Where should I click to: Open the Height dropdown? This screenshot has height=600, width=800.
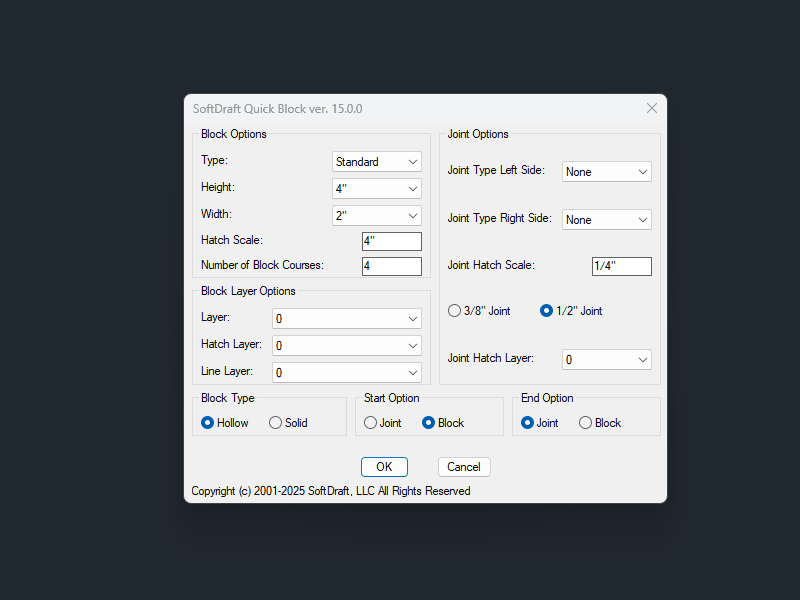click(377, 188)
